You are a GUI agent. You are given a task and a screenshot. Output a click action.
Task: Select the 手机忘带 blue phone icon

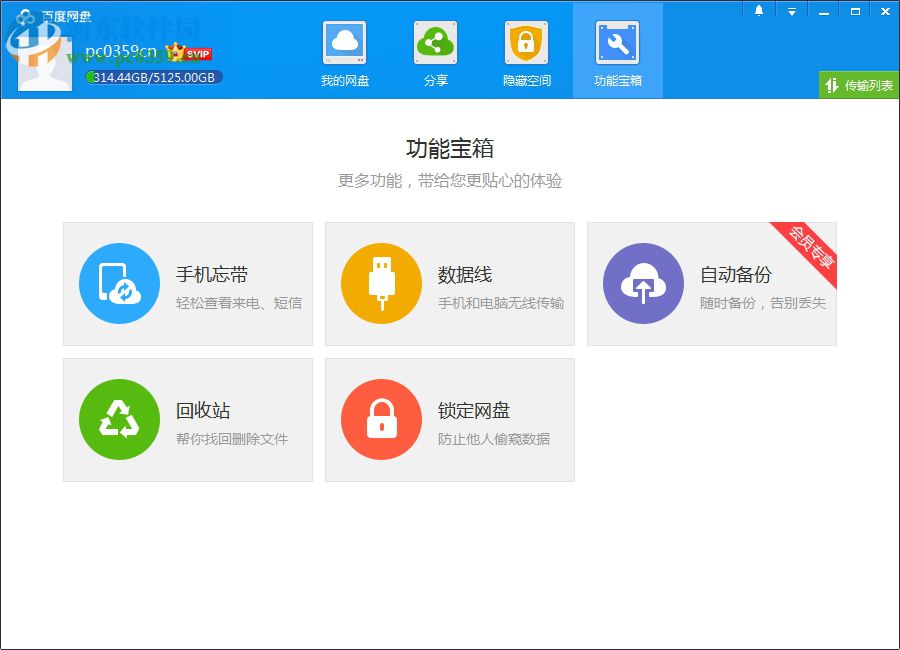coord(119,284)
